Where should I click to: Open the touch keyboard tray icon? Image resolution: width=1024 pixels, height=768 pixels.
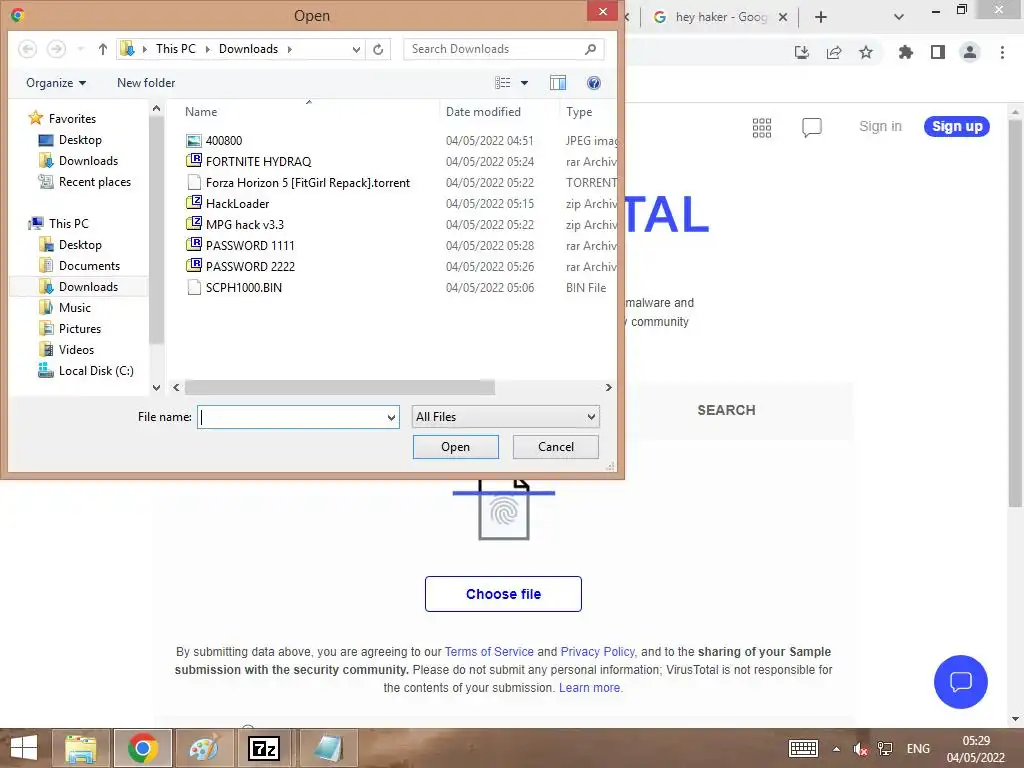click(803, 748)
